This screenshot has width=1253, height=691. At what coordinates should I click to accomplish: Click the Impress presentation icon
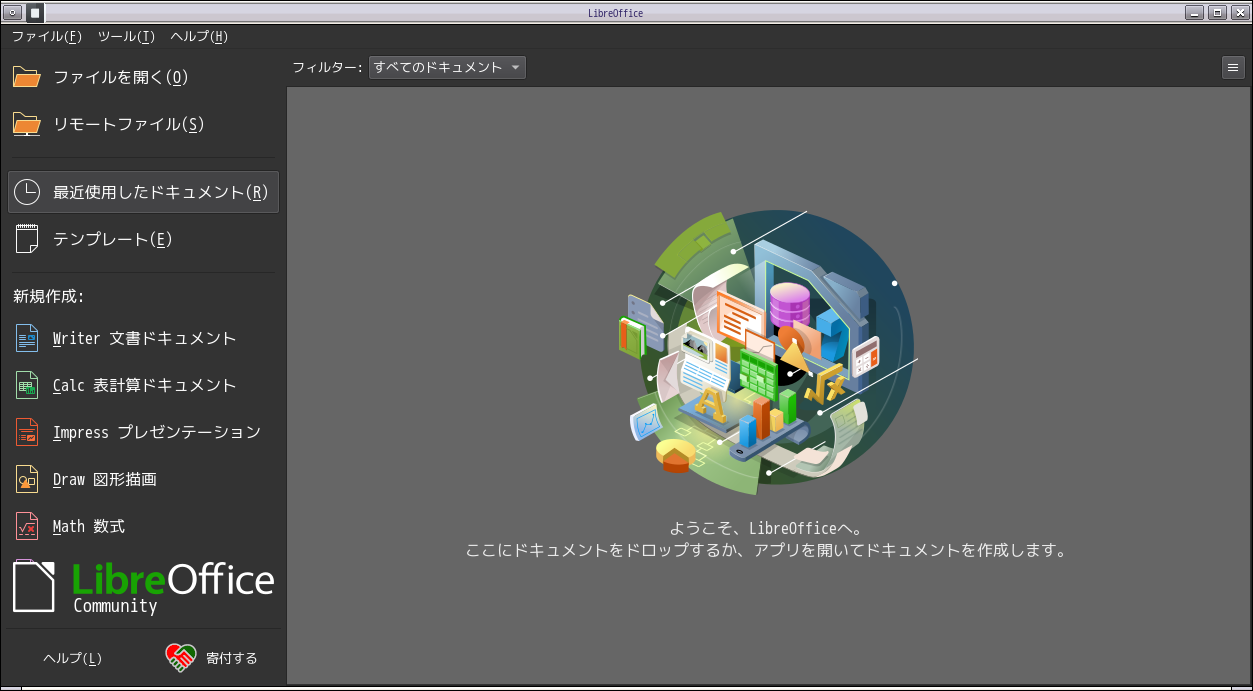[27, 432]
